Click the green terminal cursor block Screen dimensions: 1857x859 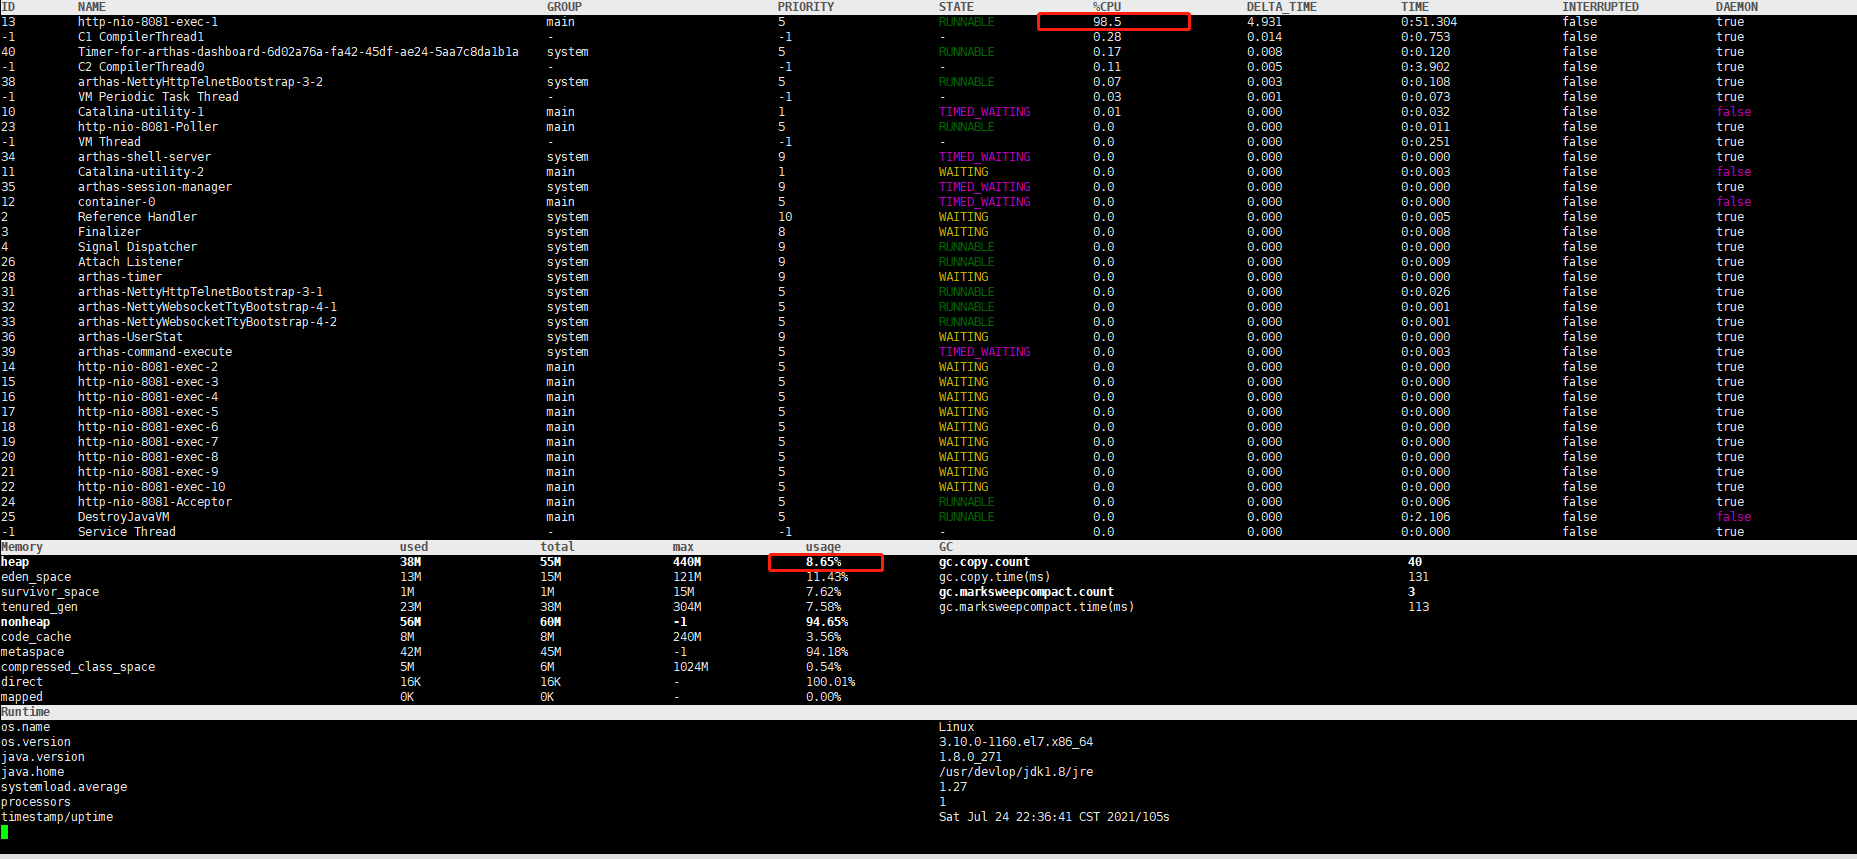pyautogui.click(x=5, y=832)
